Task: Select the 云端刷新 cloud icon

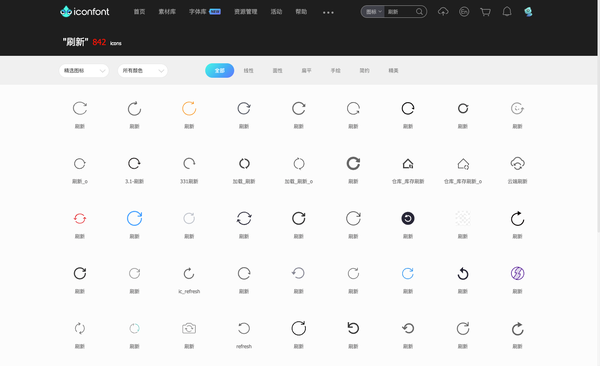Action: tap(517, 163)
